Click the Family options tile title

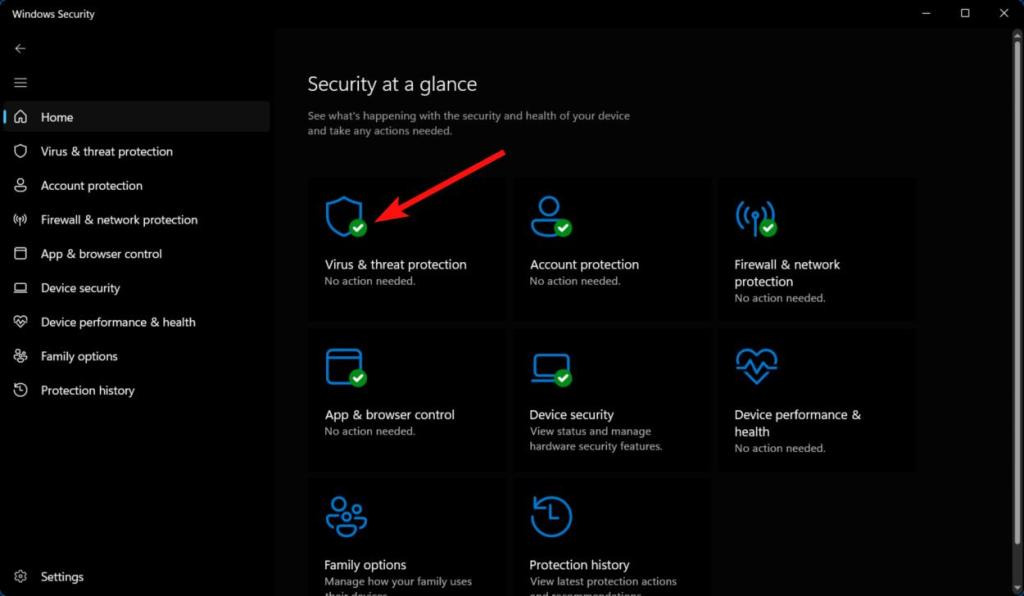(365, 565)
